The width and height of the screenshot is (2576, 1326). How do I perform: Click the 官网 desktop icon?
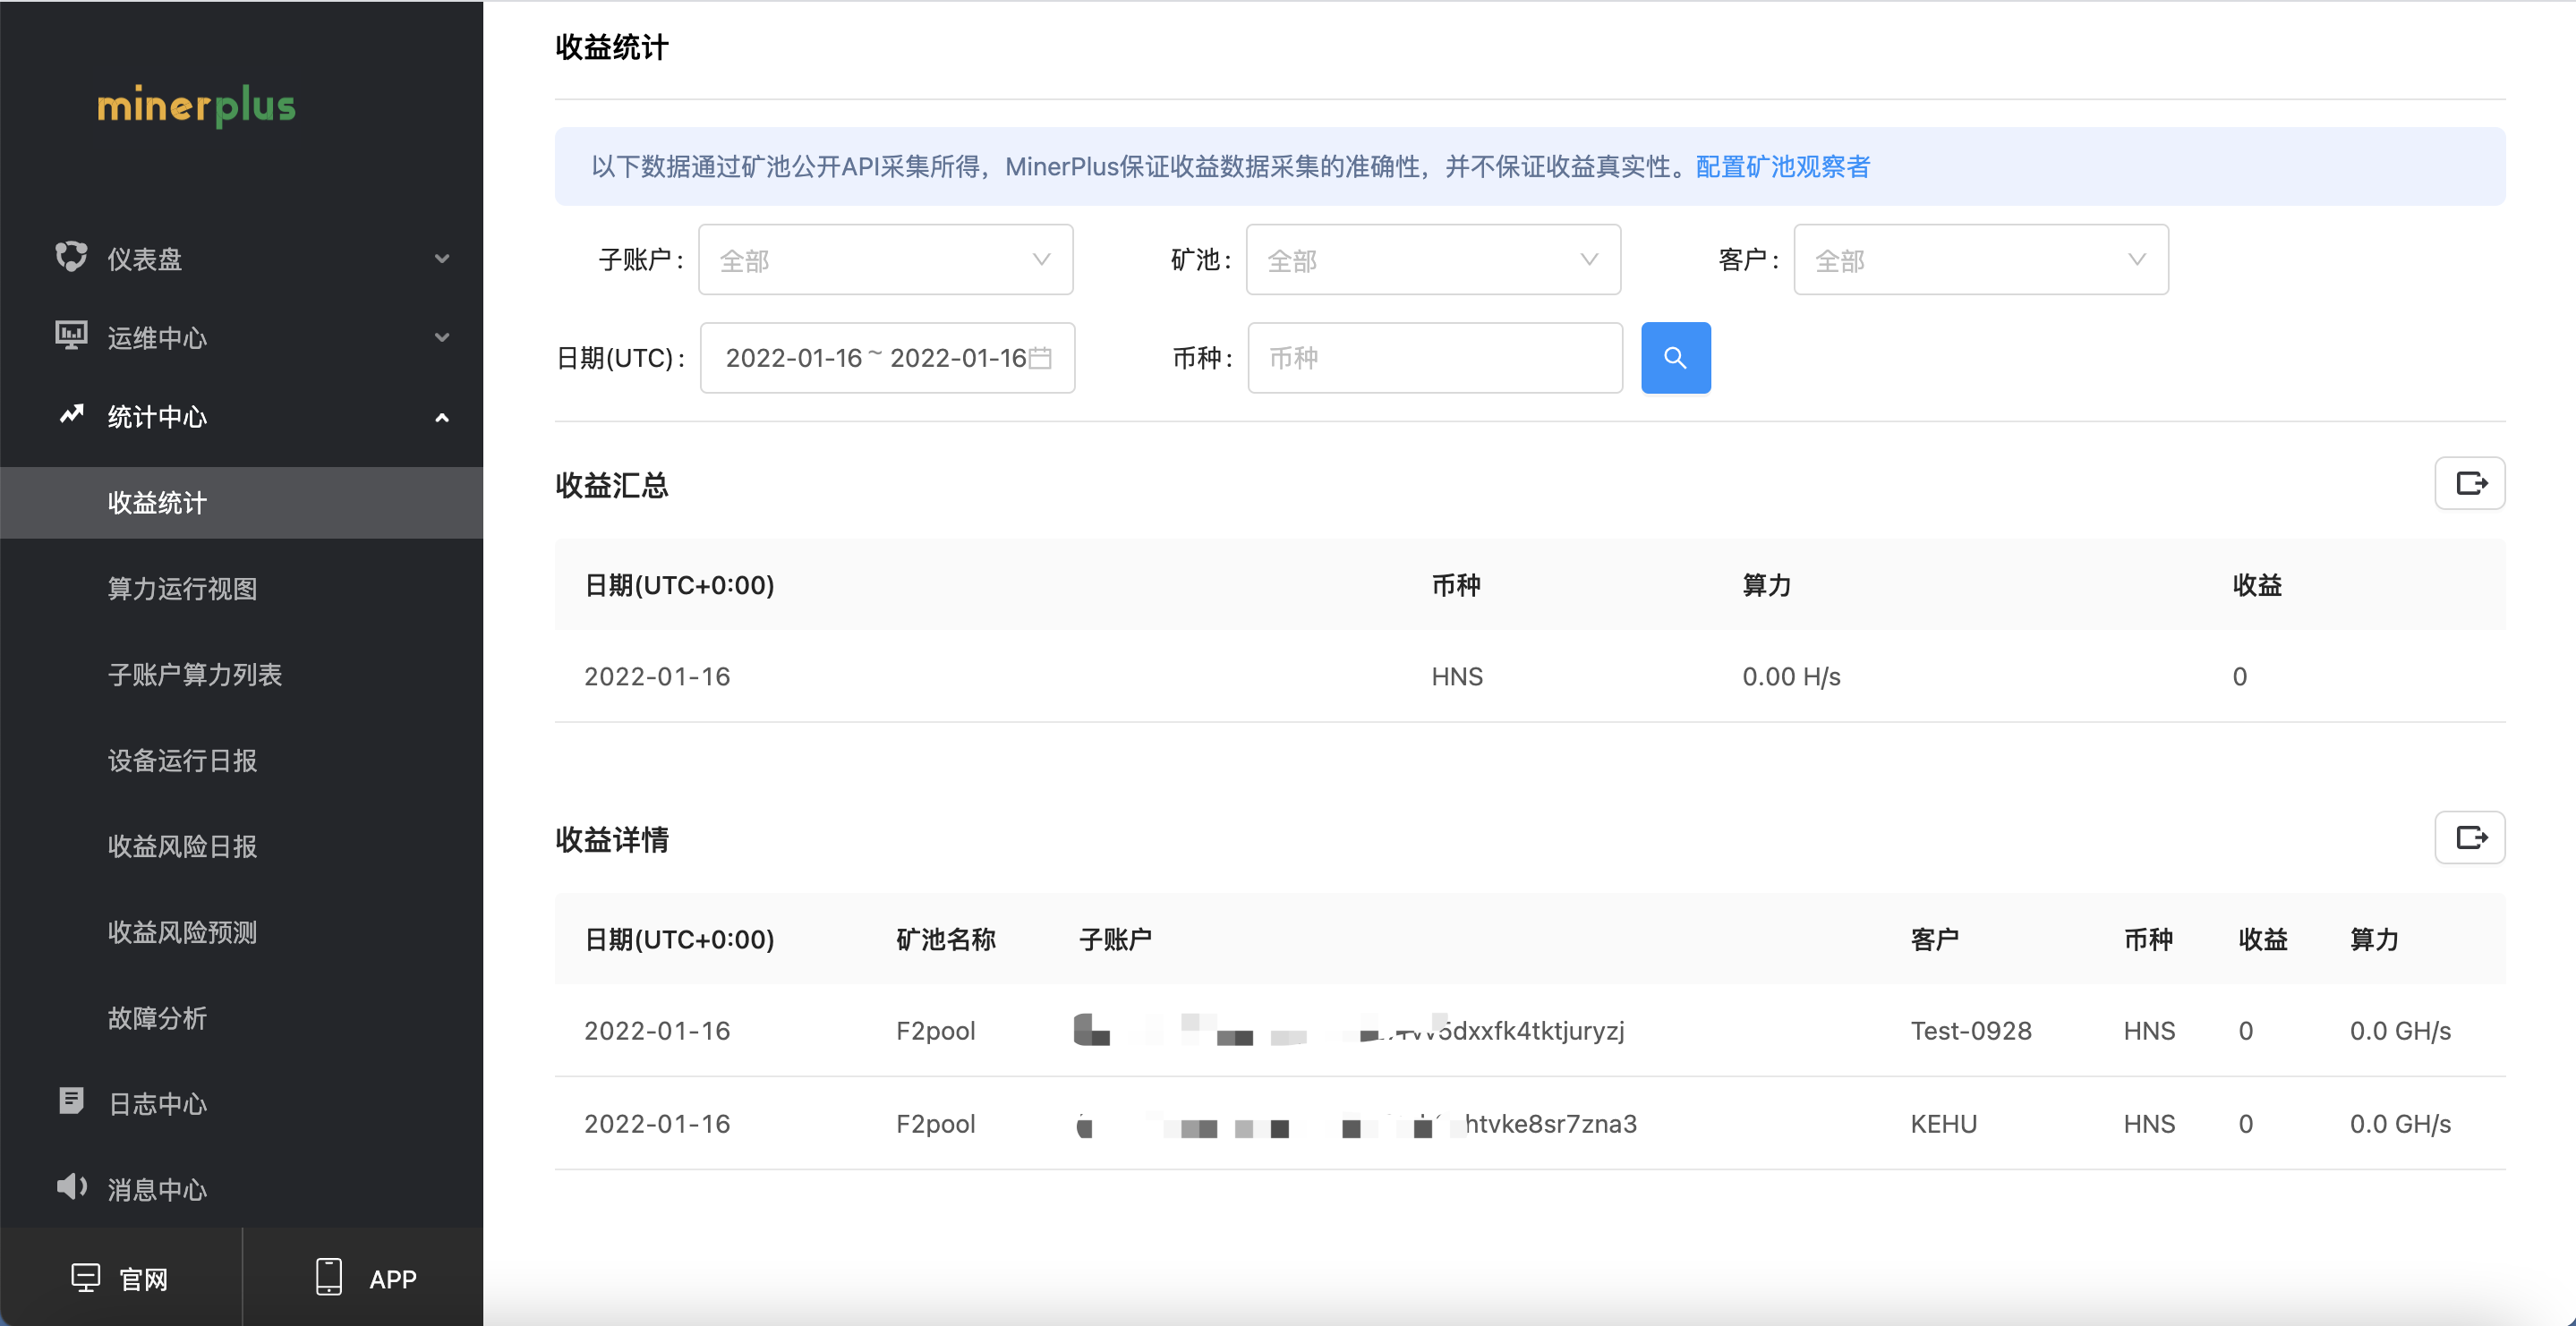[x=85, y=1278]
